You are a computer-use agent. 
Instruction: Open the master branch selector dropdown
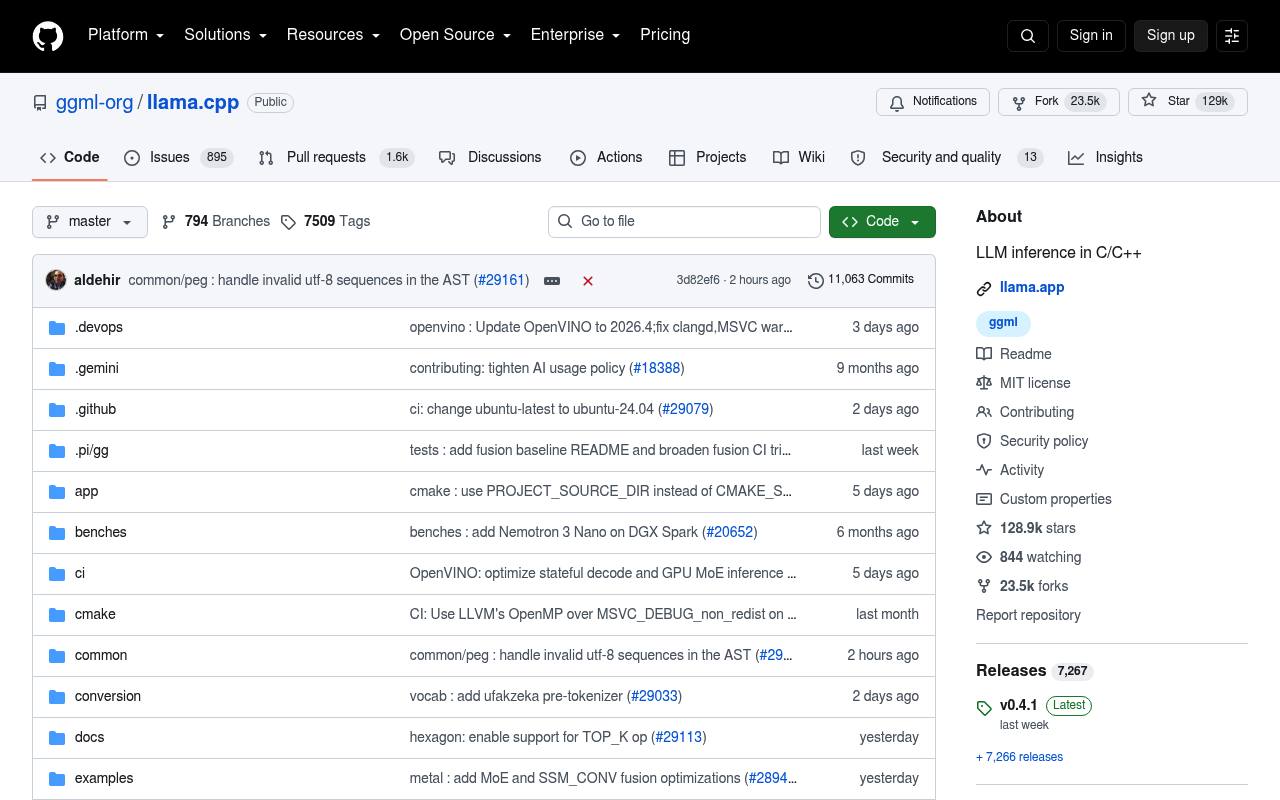(x=90, y=222)
